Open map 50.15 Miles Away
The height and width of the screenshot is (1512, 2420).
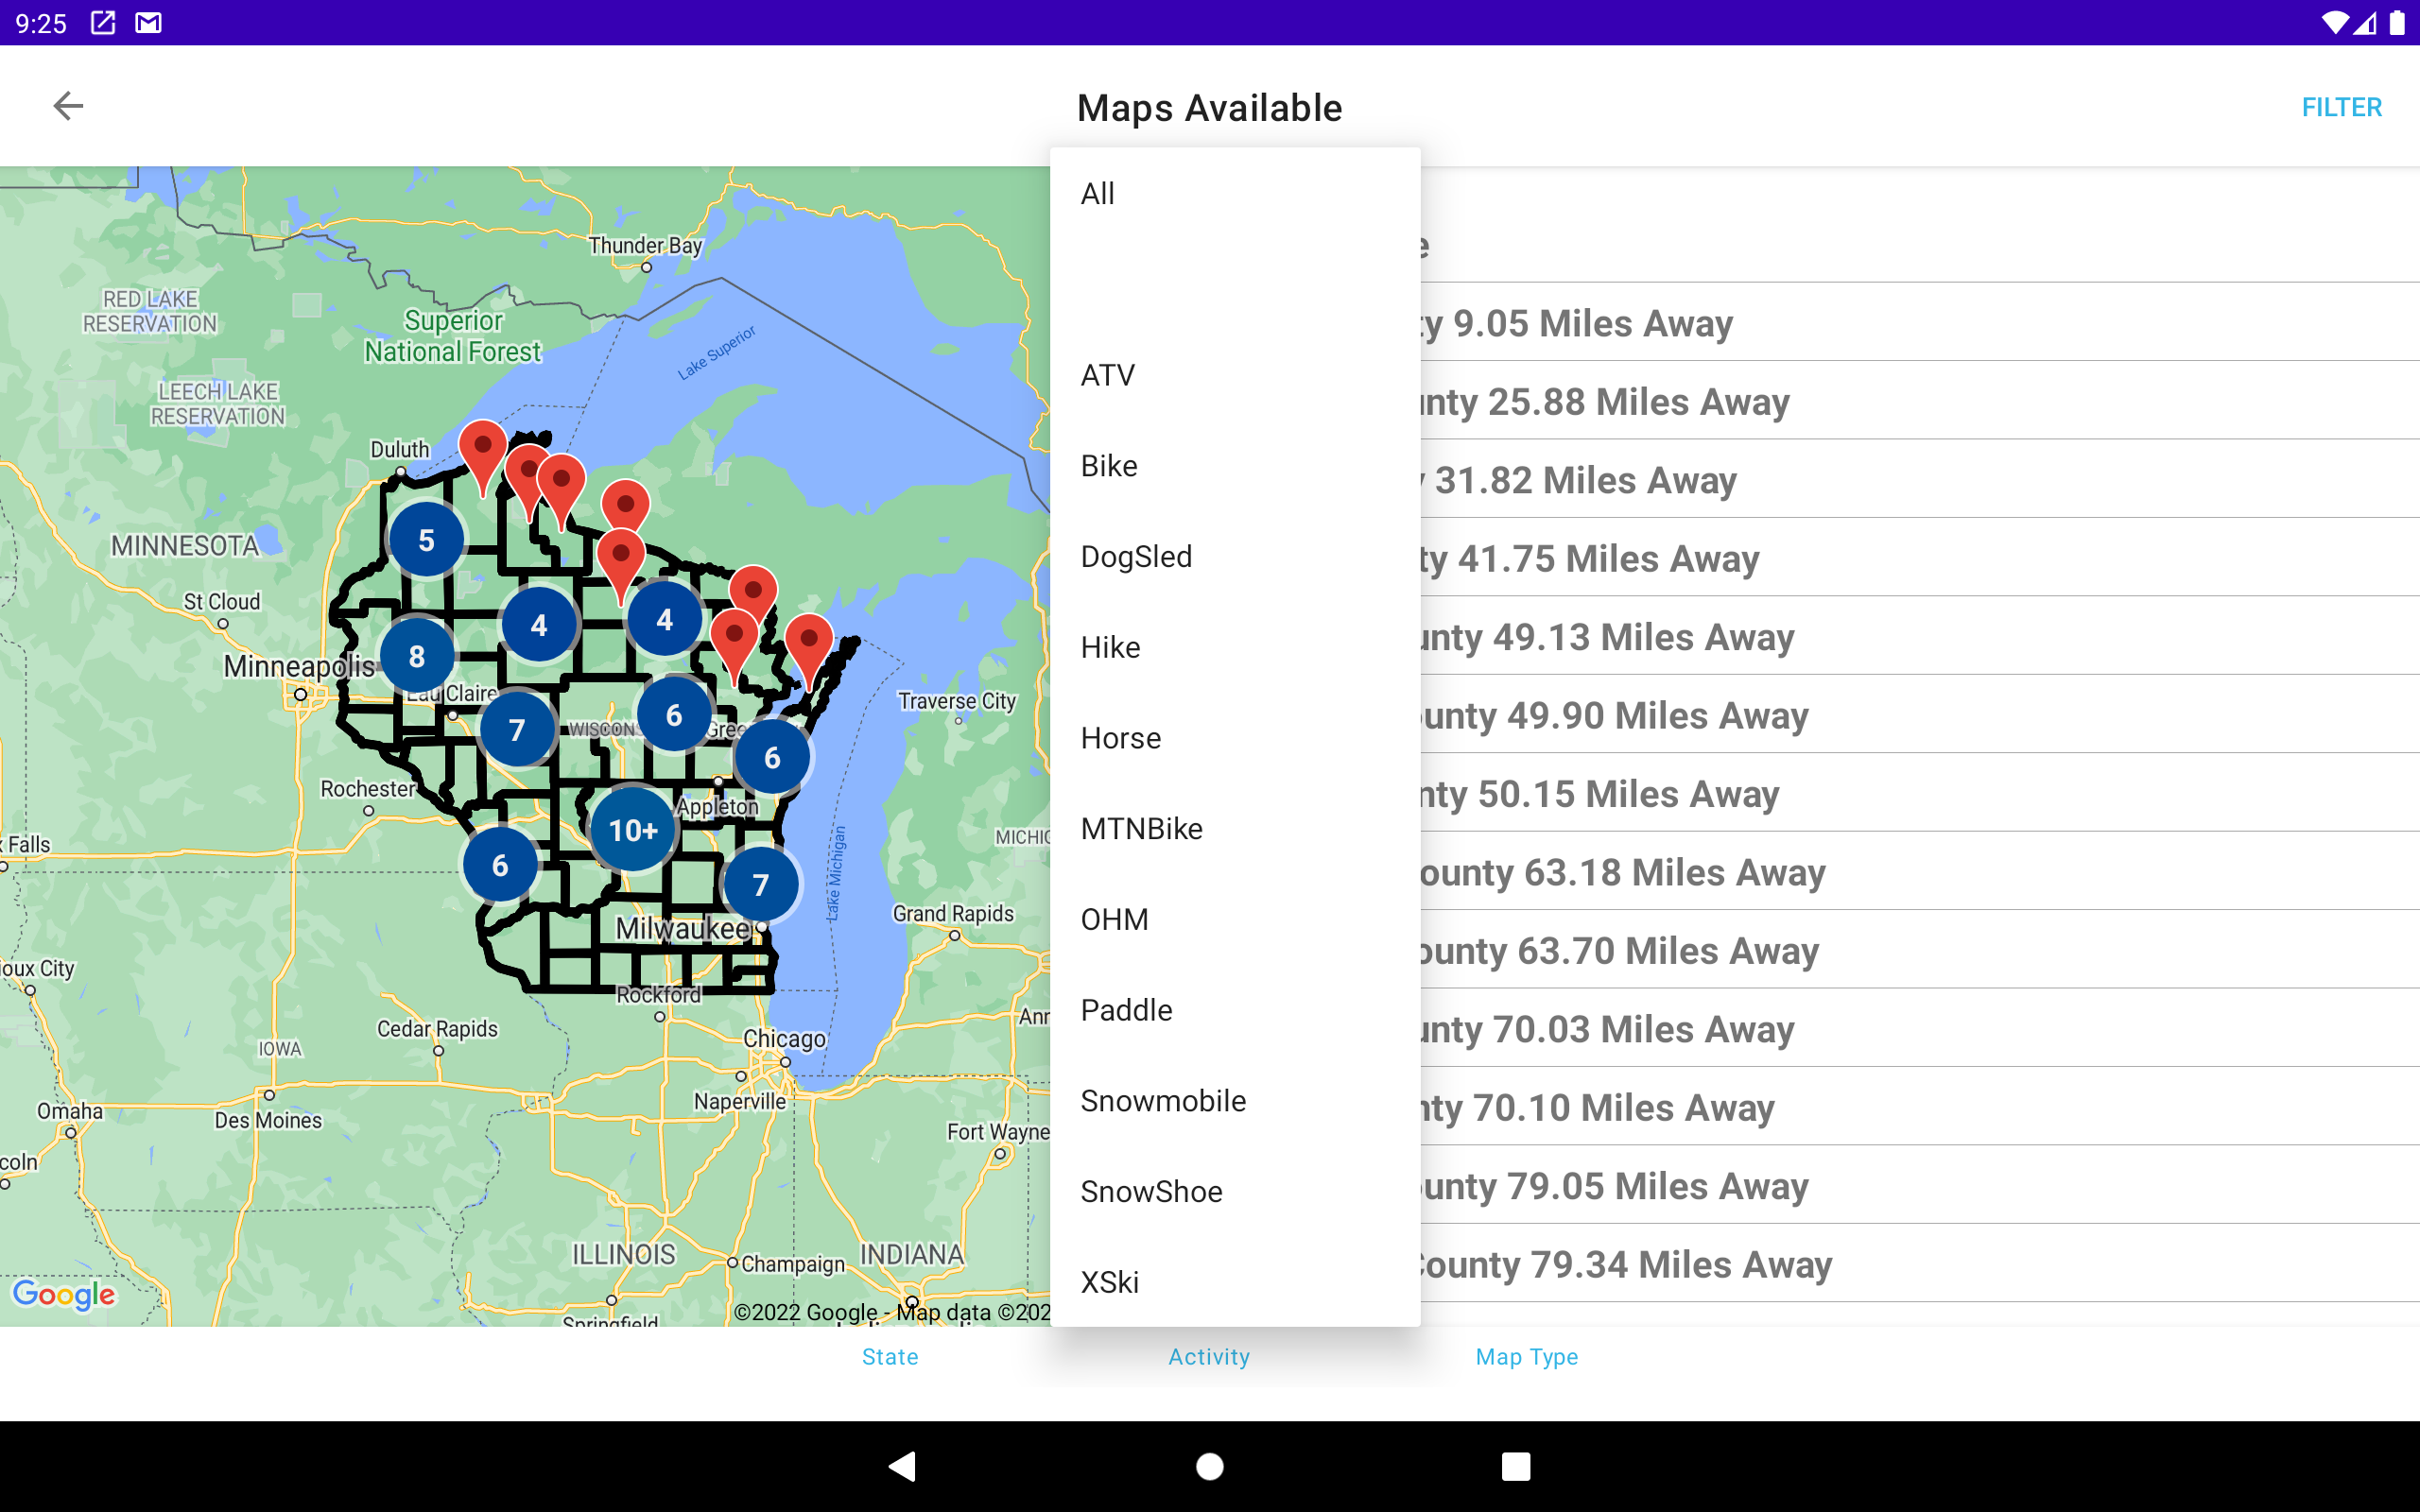(x=1920, y=794)
